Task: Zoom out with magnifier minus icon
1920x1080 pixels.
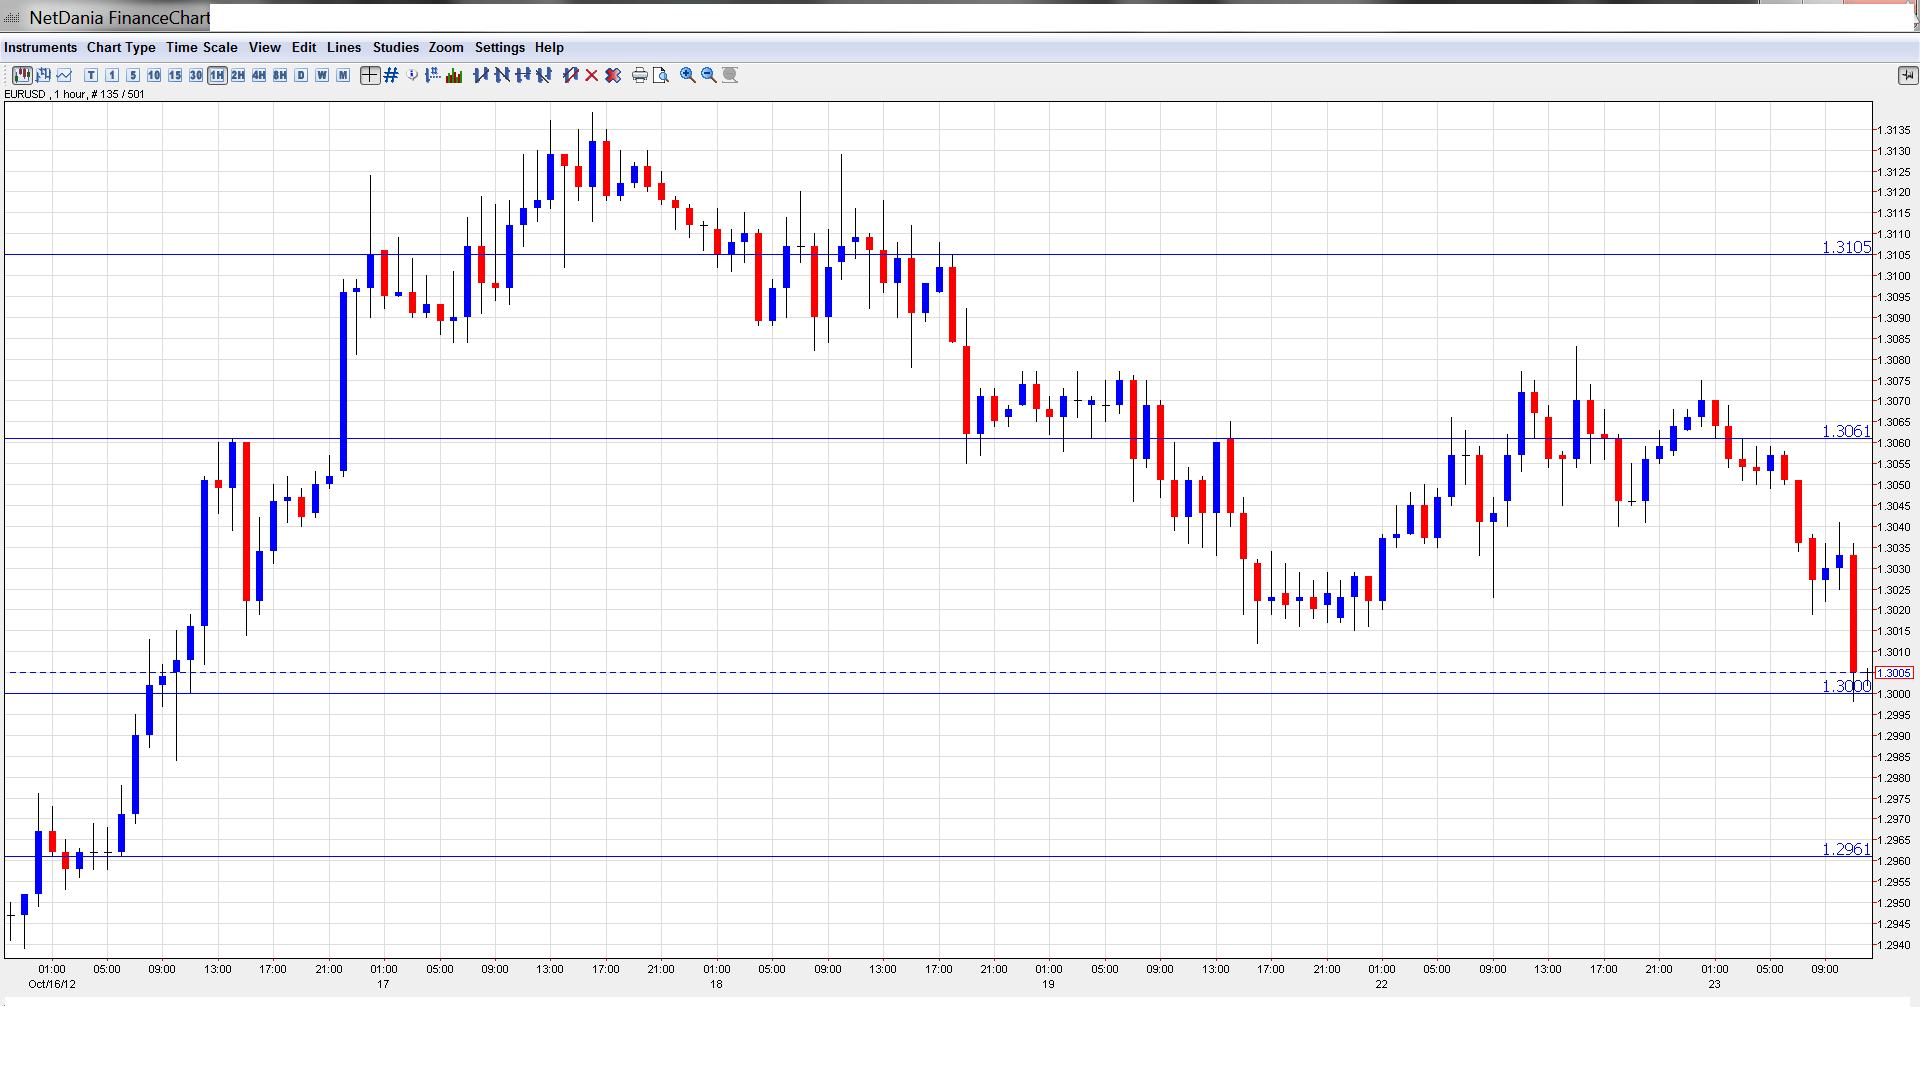Action: click(709, 75)
